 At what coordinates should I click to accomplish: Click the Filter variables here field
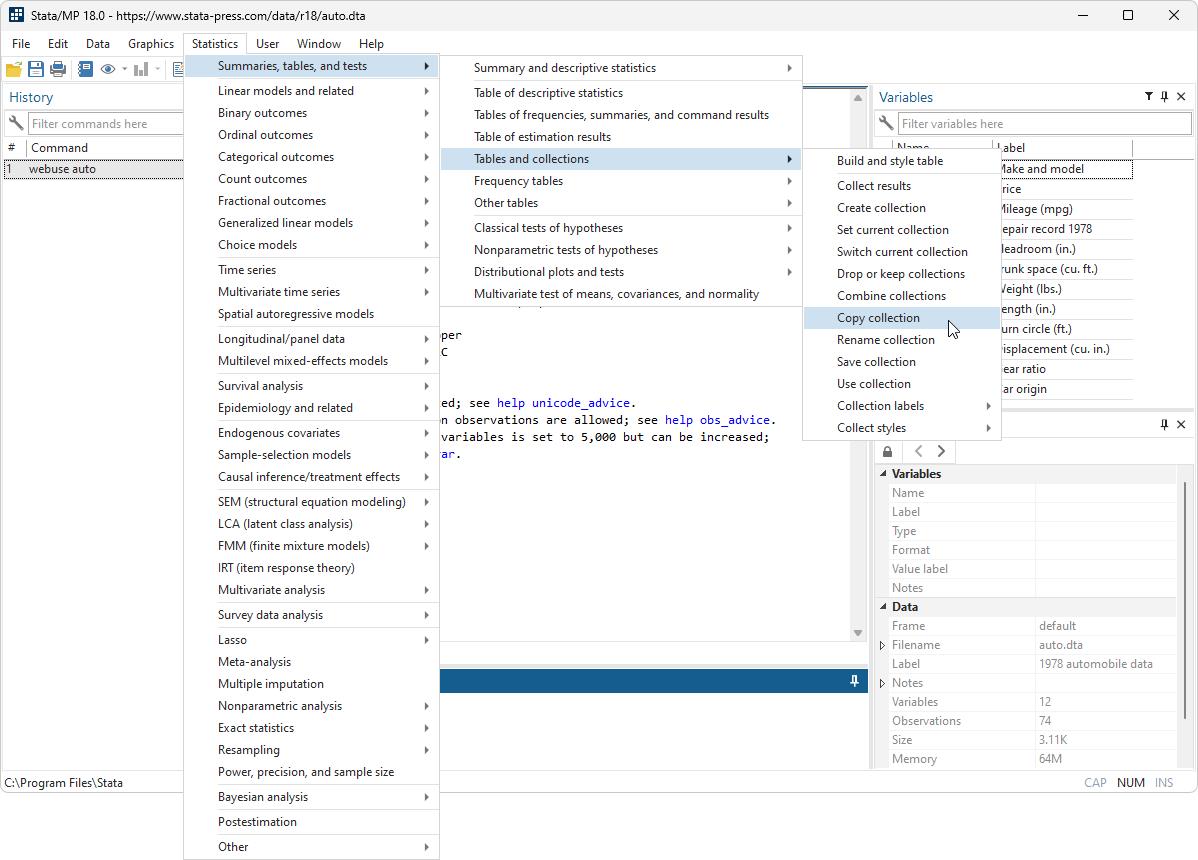tap(1045, 123)
